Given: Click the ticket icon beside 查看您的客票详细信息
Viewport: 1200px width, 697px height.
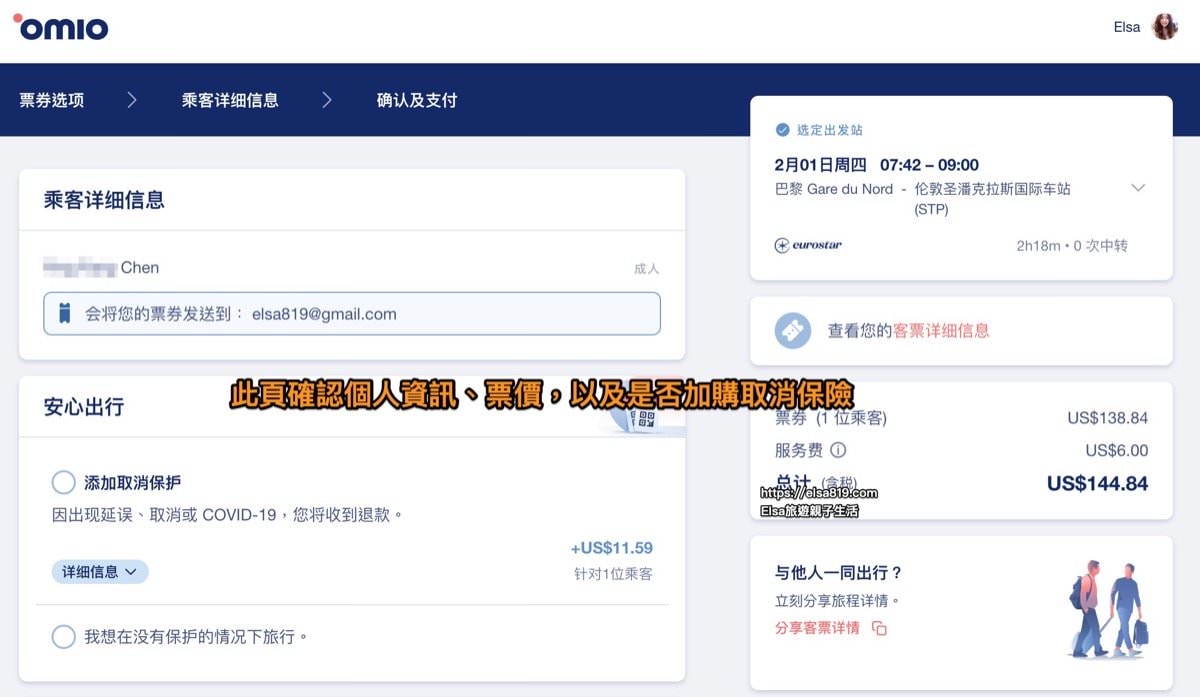Looking at the screenshot, I should pos(793,330).
